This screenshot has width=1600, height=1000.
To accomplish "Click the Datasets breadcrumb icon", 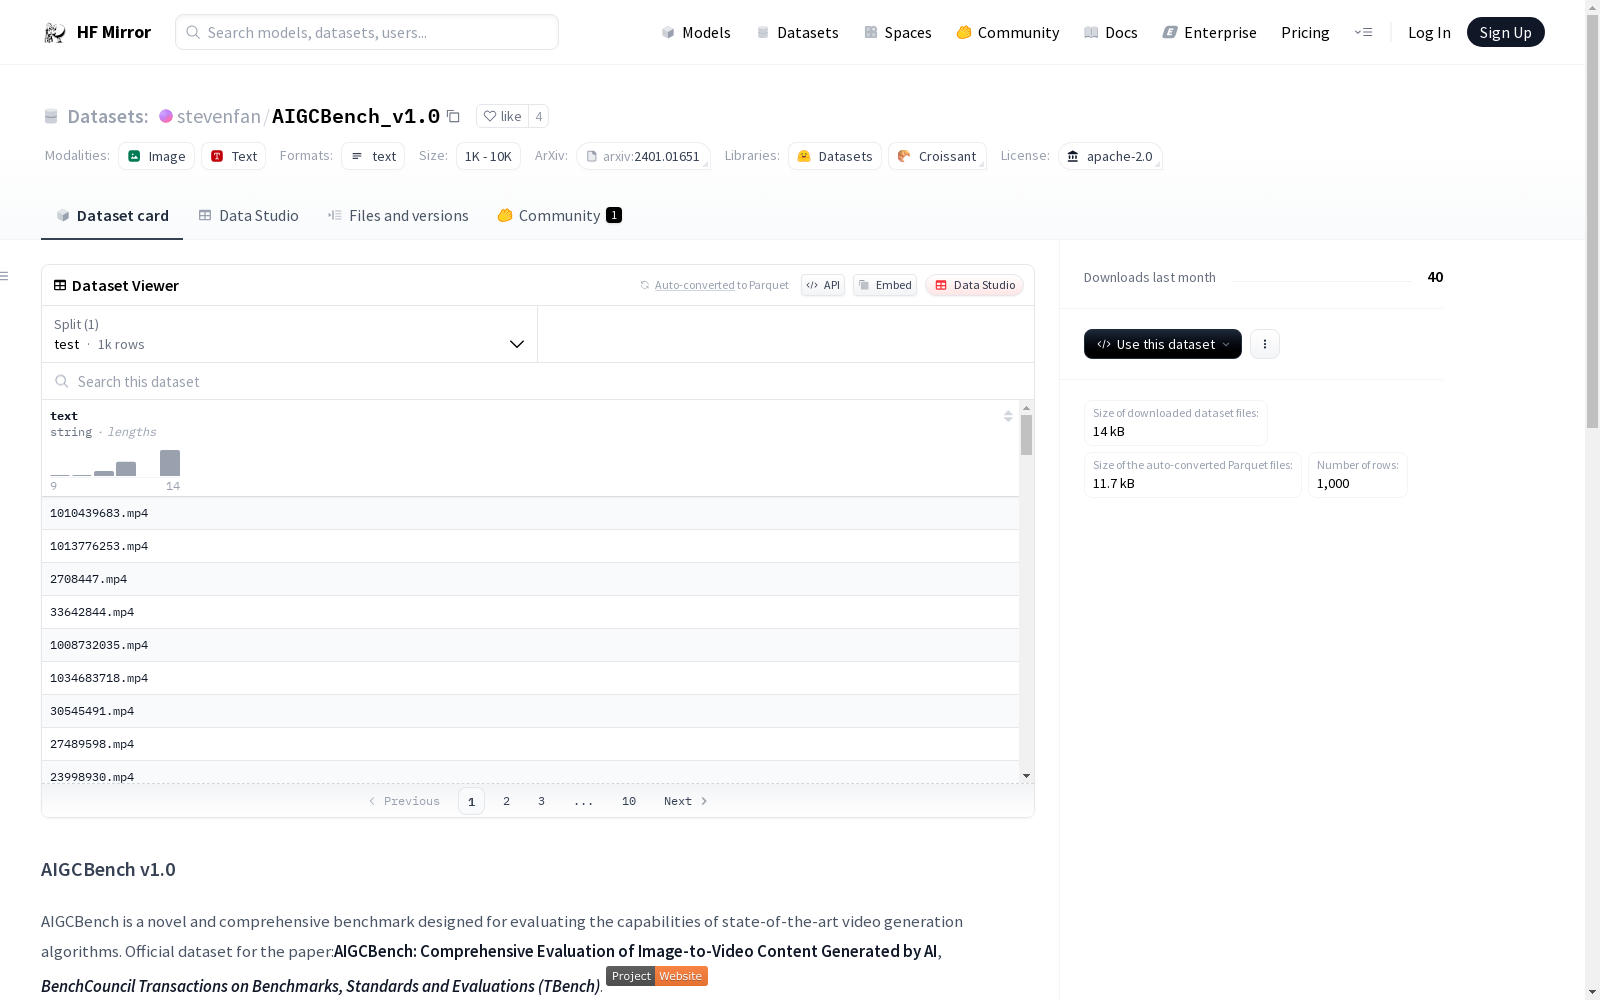I will click(51, 116).
